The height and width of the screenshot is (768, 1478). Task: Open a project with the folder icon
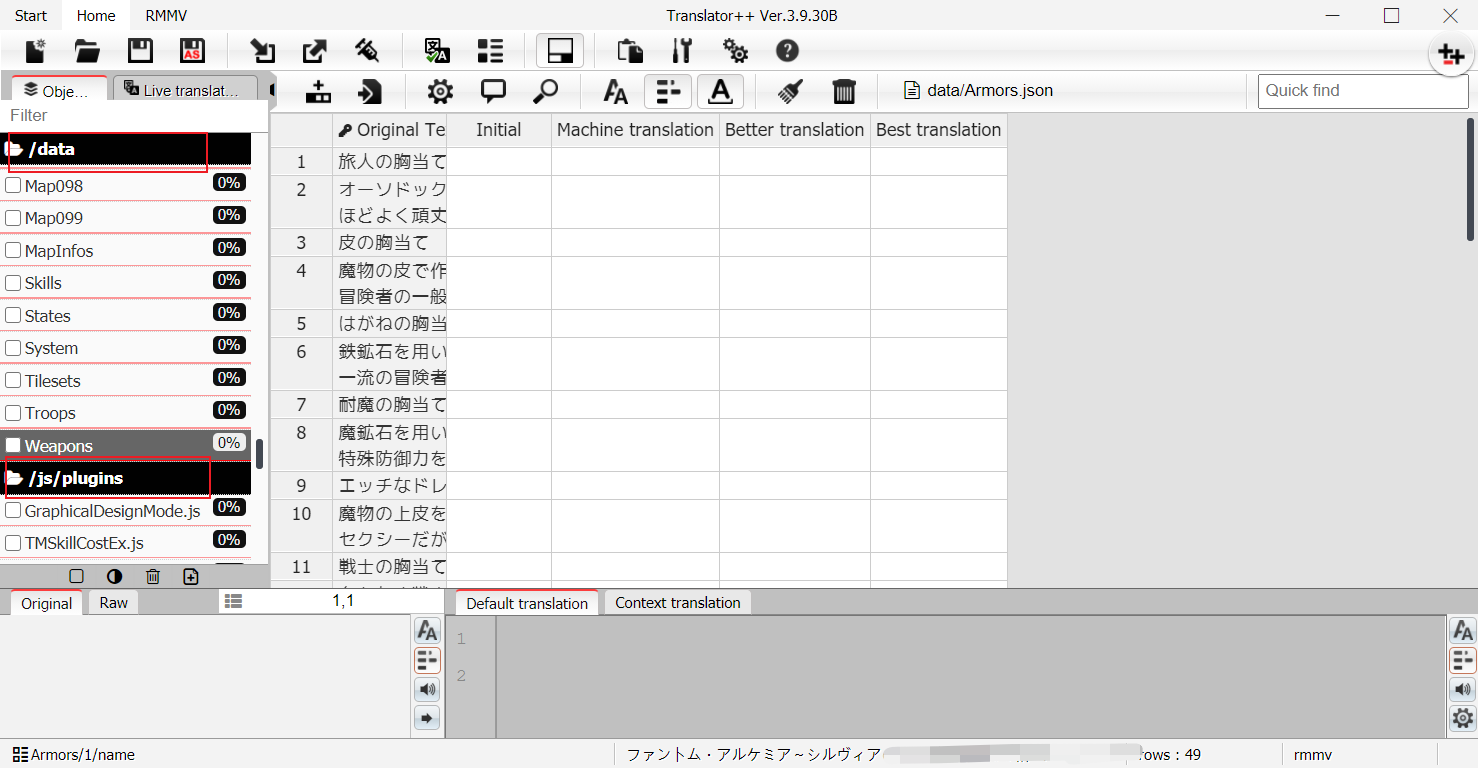tap(87, 50)
